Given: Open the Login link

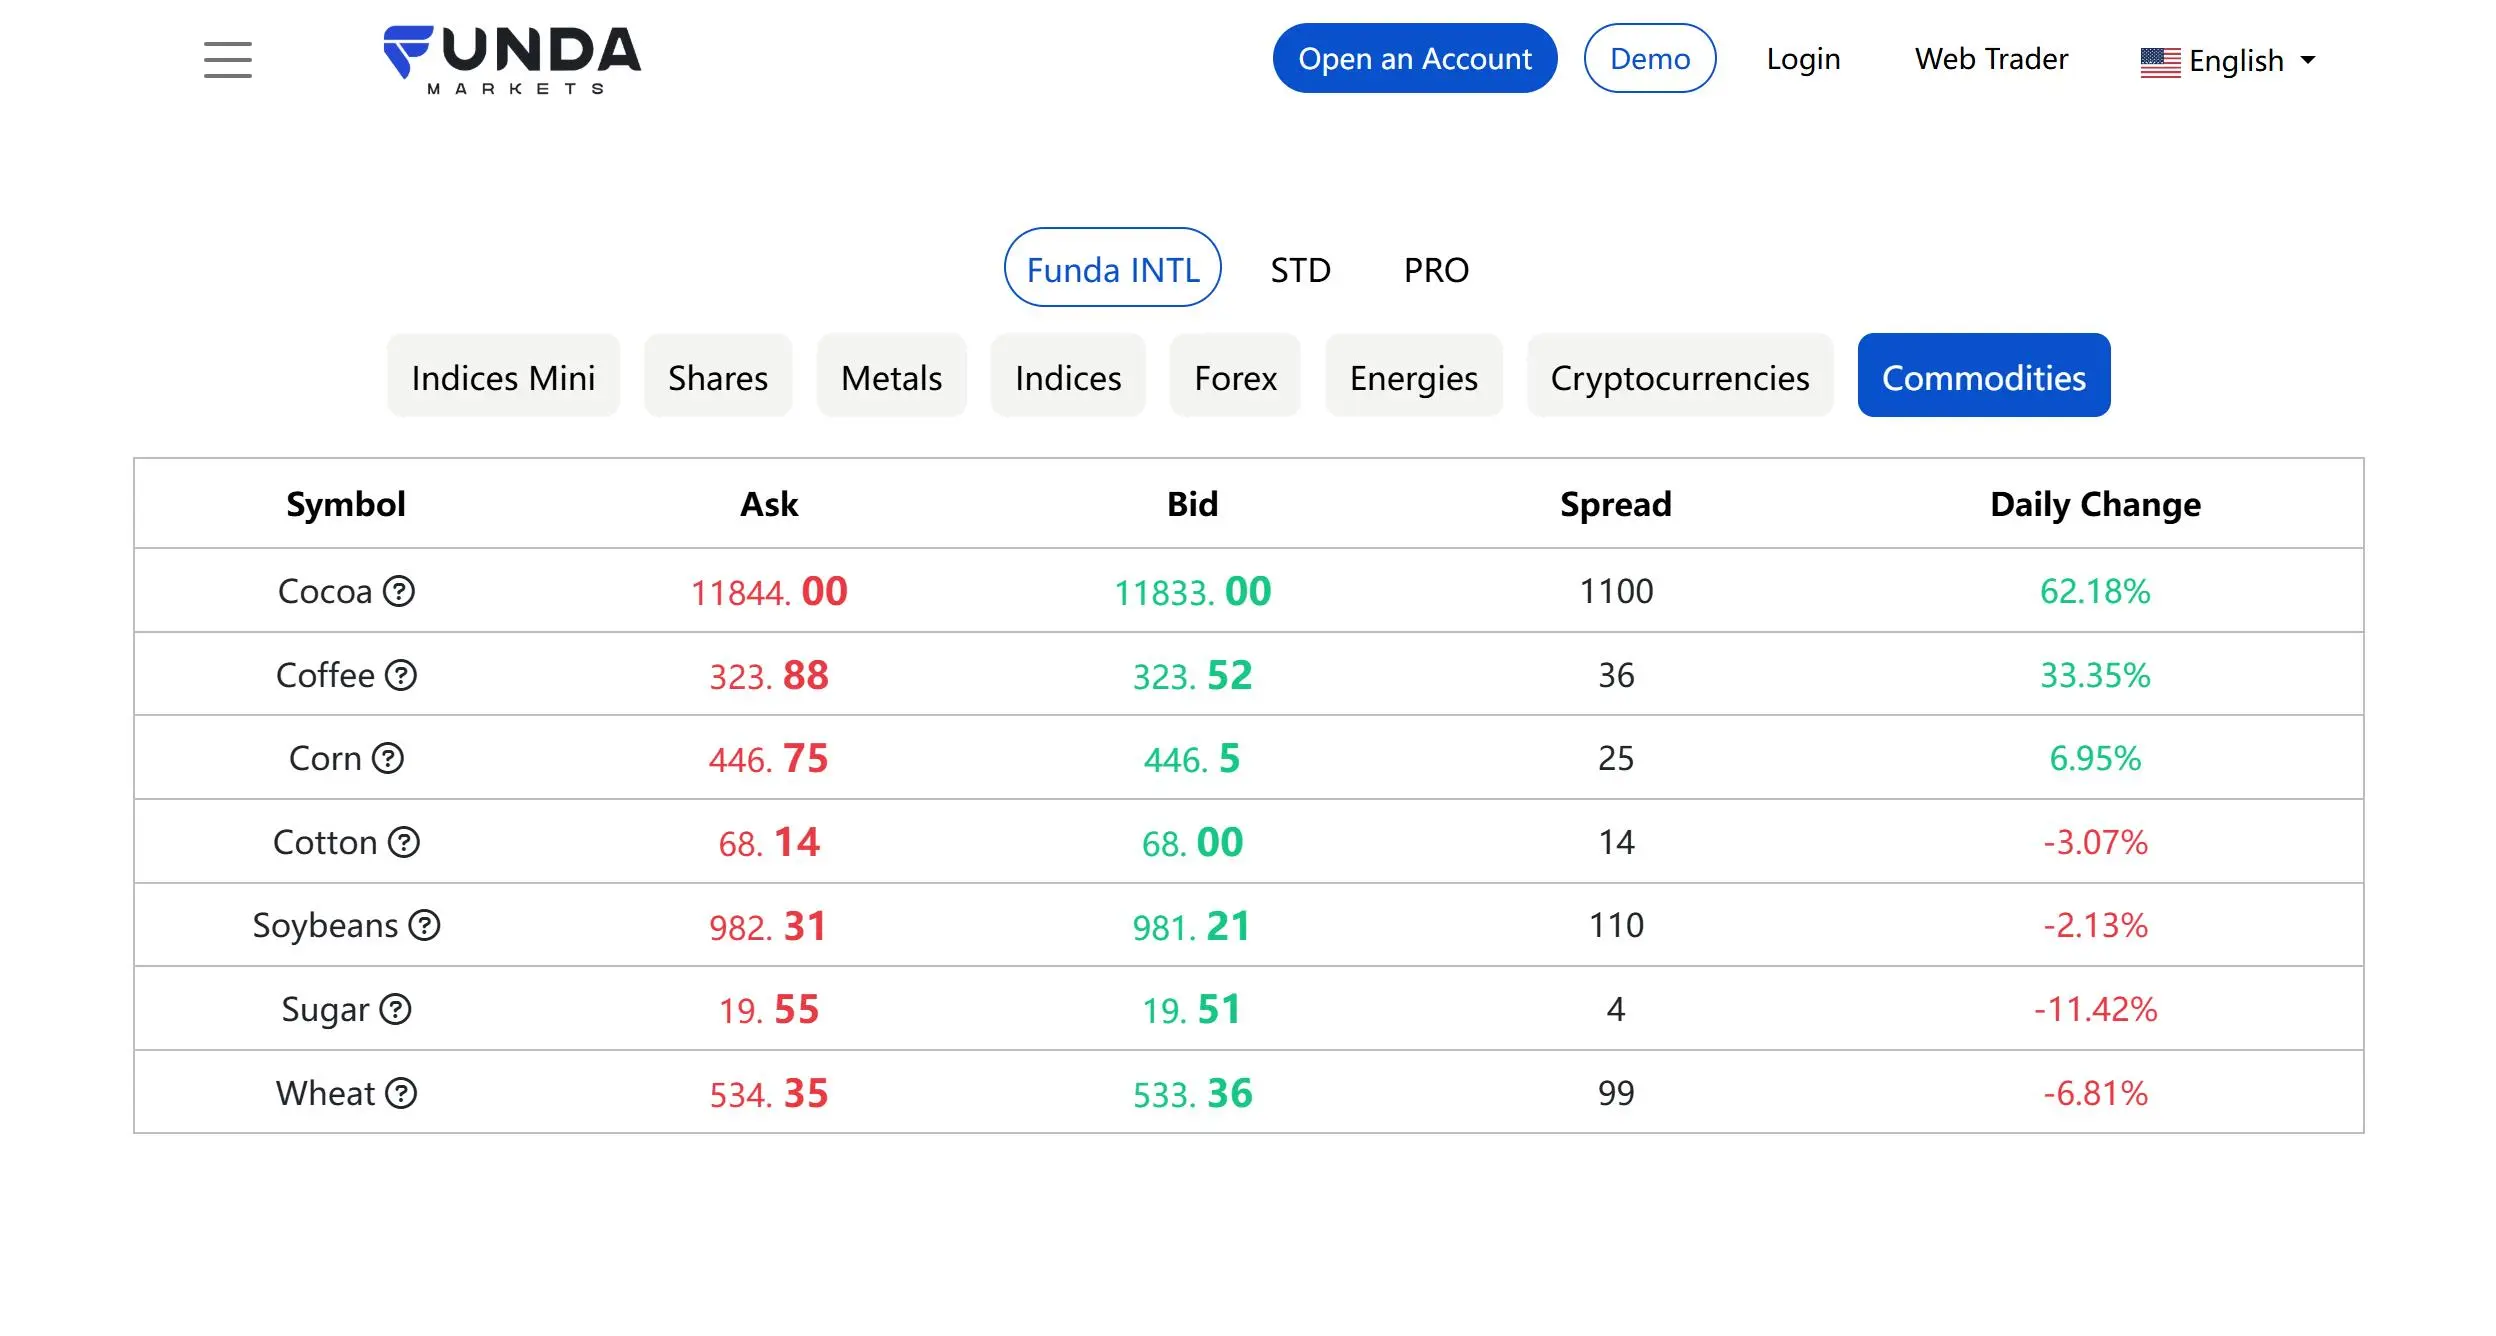Looking at the screenshot, I should 1803,59.
